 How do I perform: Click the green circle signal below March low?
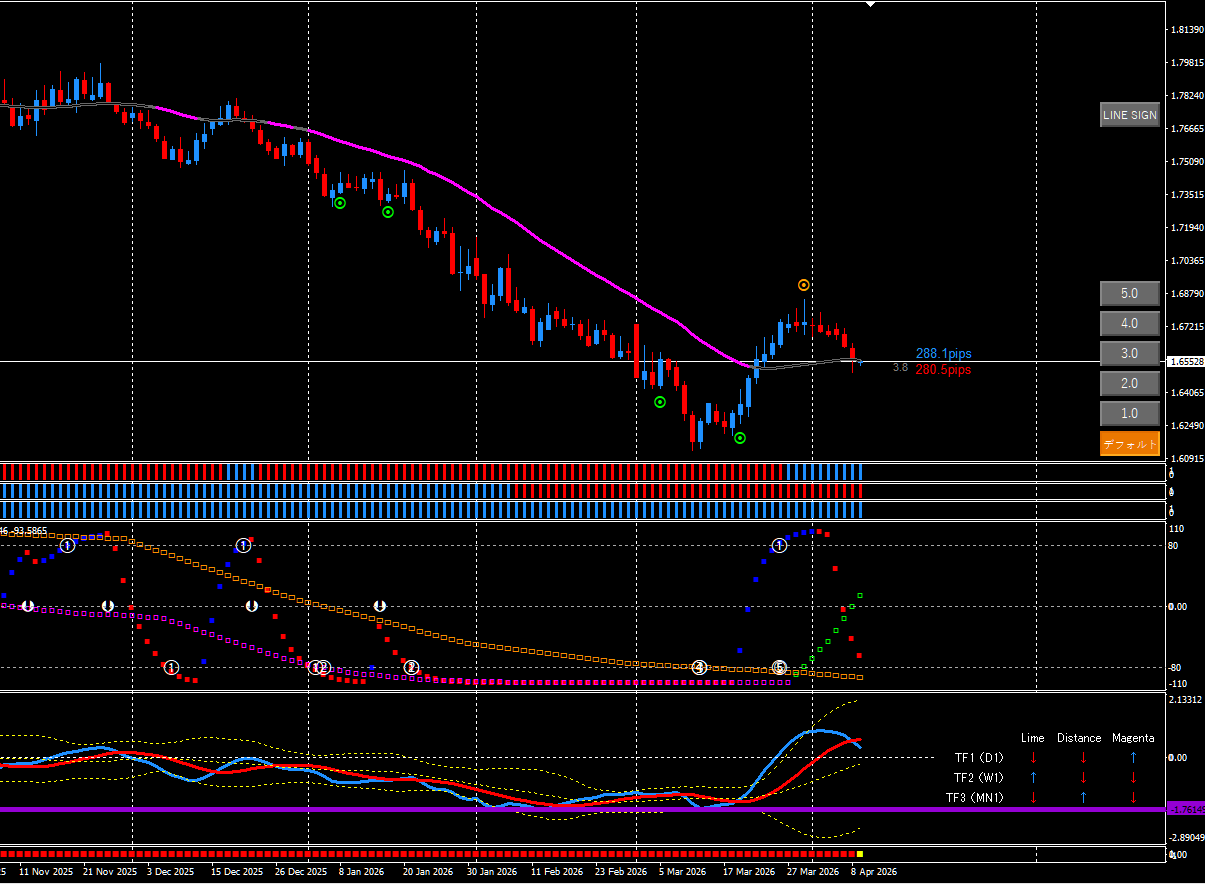coord(739,438)
